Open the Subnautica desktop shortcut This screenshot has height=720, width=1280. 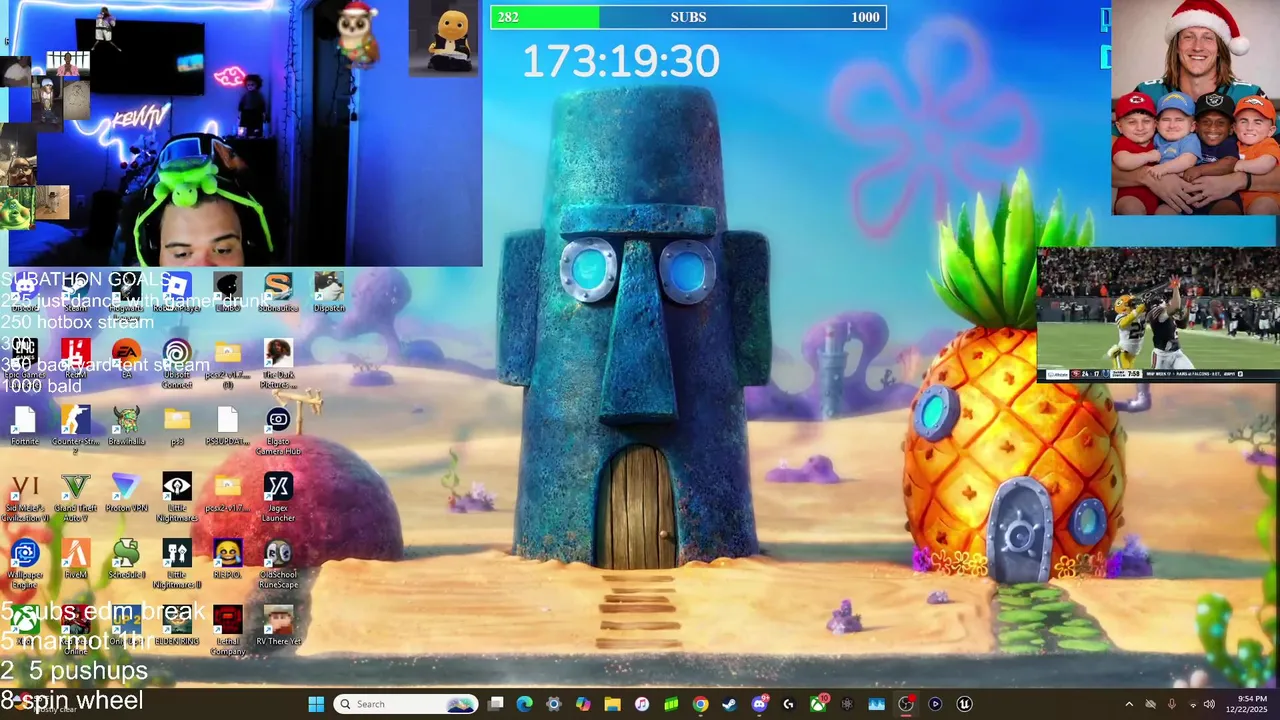coord(278,292)
